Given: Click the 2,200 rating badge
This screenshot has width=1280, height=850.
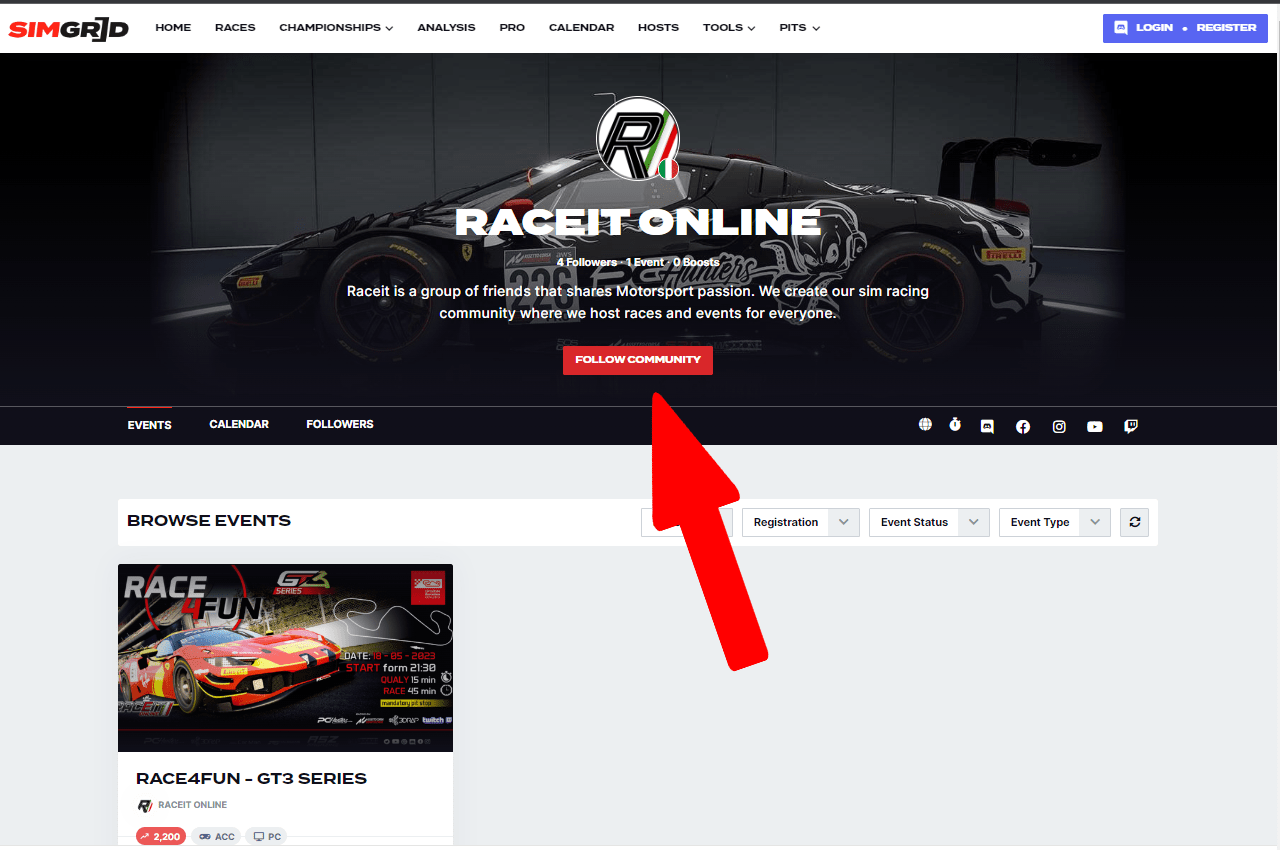Looking at the screenshot, I should 161,837.
